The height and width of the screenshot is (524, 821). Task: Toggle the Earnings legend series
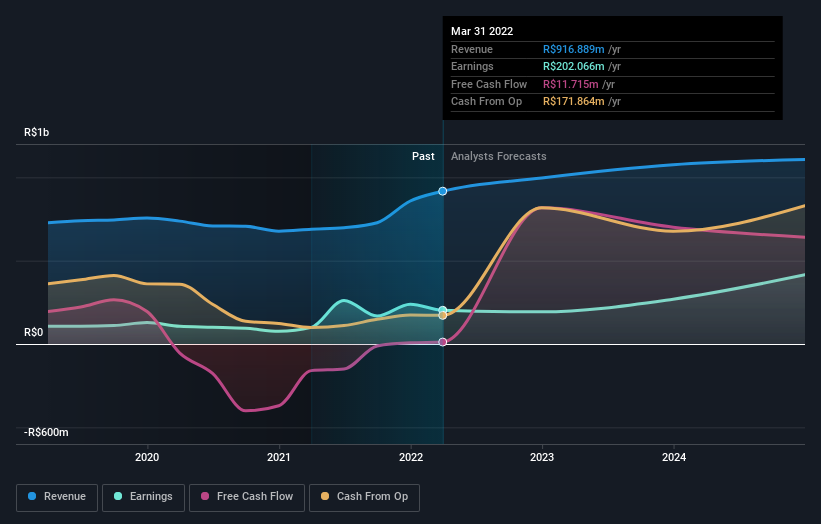tap(143, 497)
